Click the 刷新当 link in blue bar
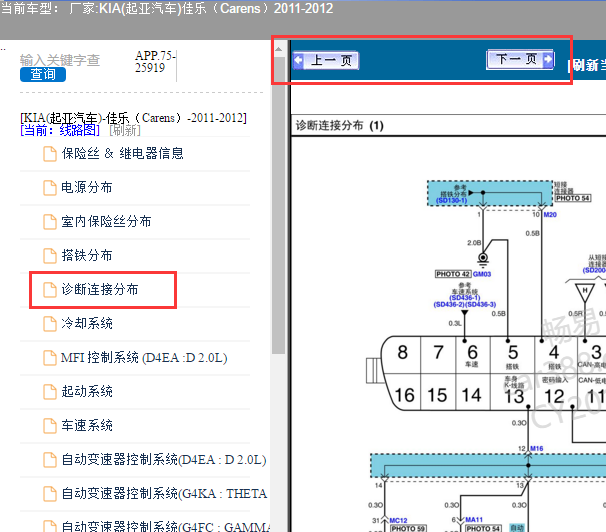This screenshot has width=606, height=532. pyautogui.click(x=589, y=65)
